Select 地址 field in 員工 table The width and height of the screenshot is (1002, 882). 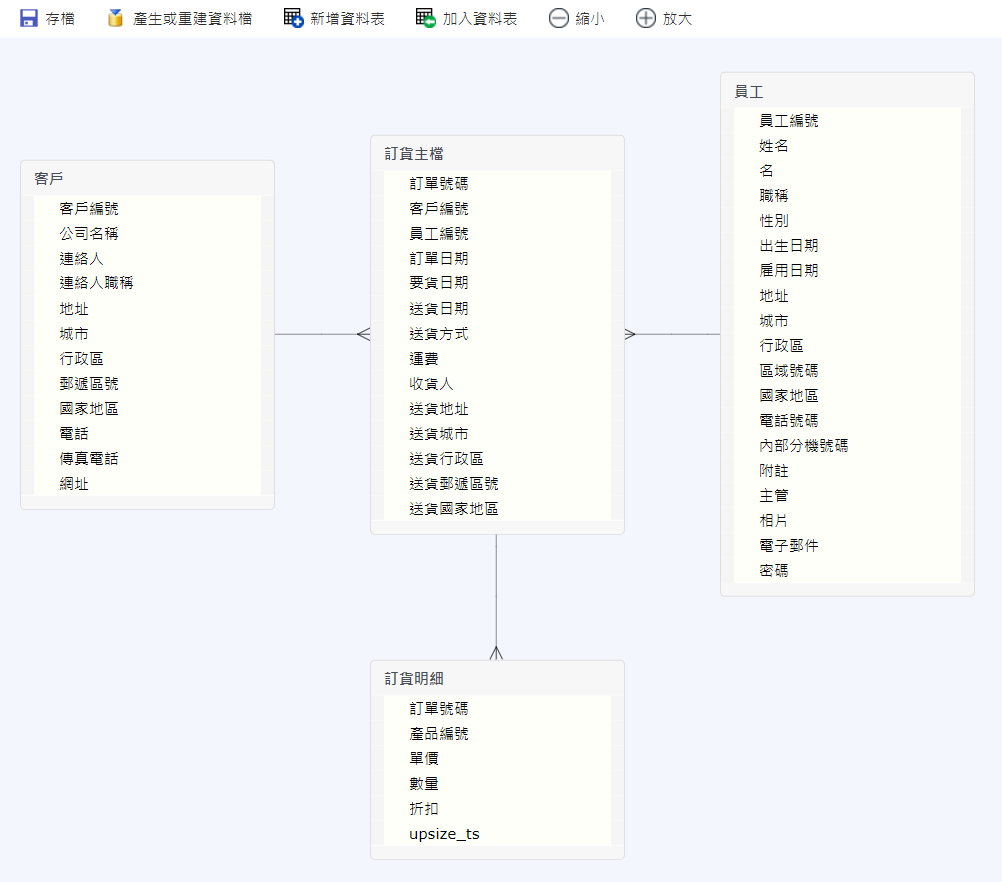[847, 296]
